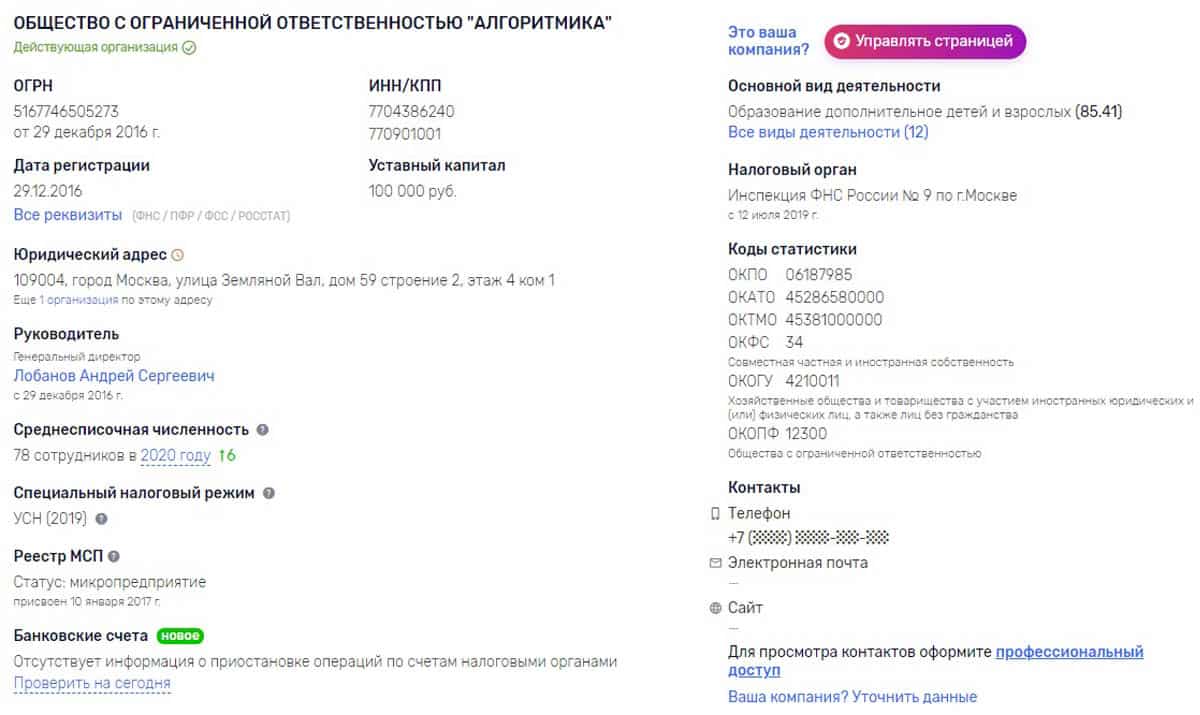
Task: Click the green новое badge
Action: pyautogui.click(x=180, y=636)
